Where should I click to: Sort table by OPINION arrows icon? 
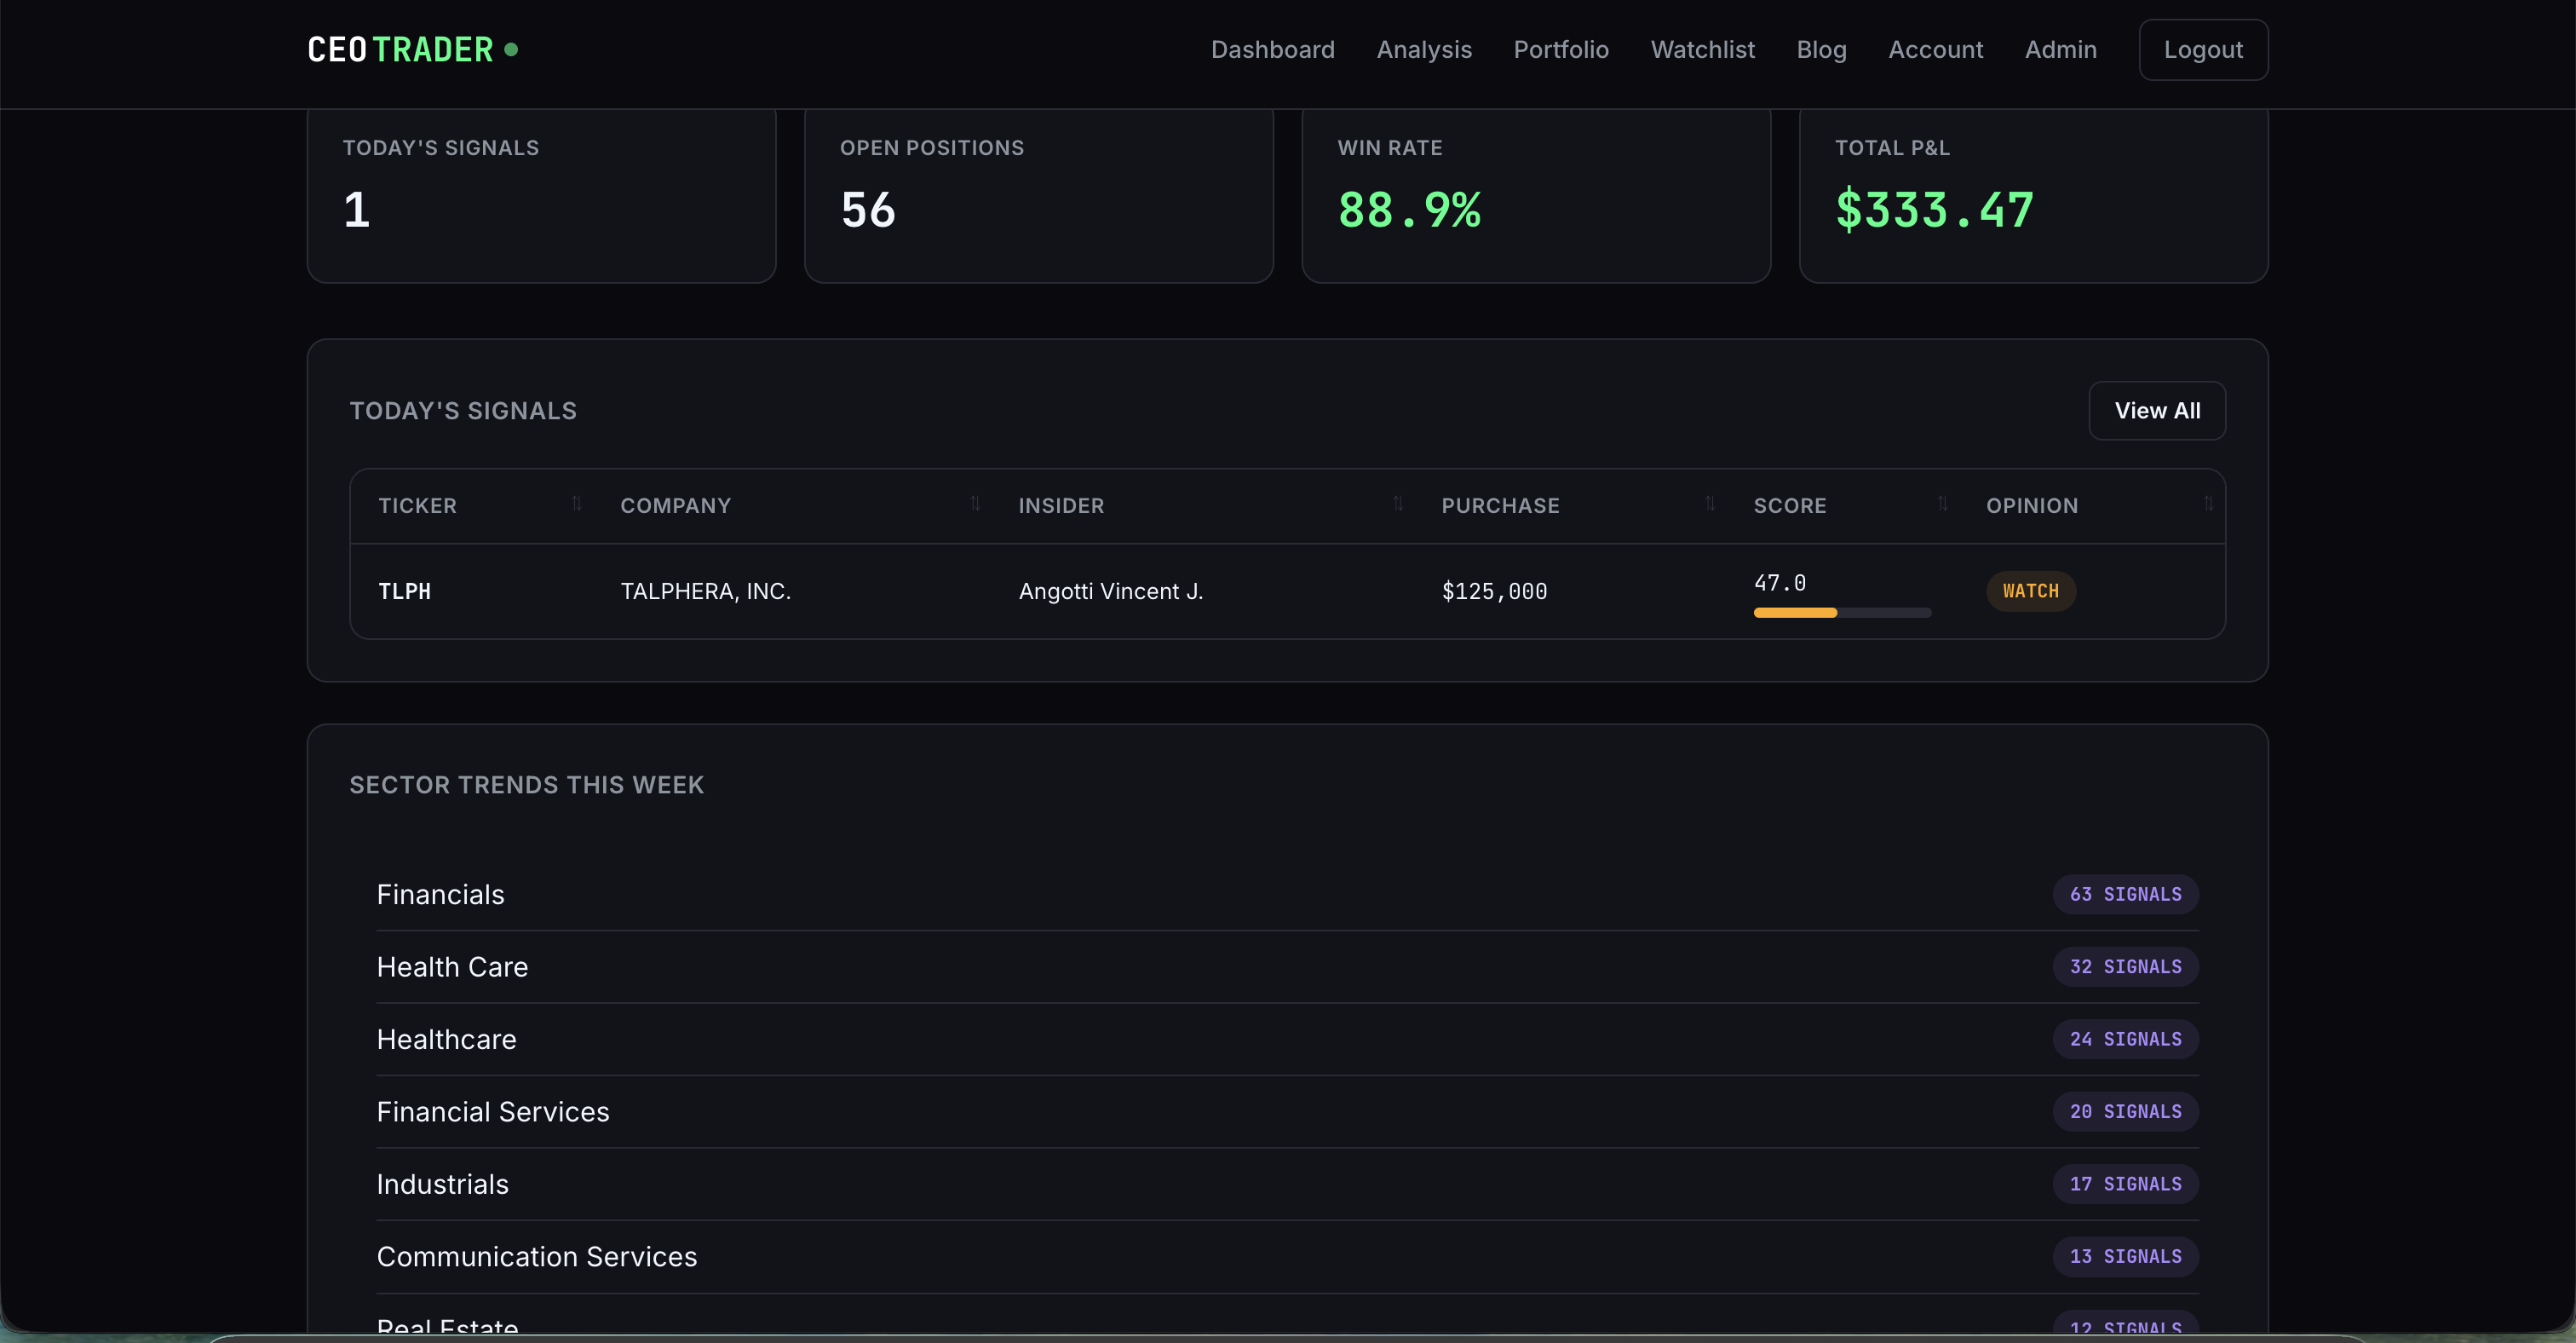[x=2209, y=504]
